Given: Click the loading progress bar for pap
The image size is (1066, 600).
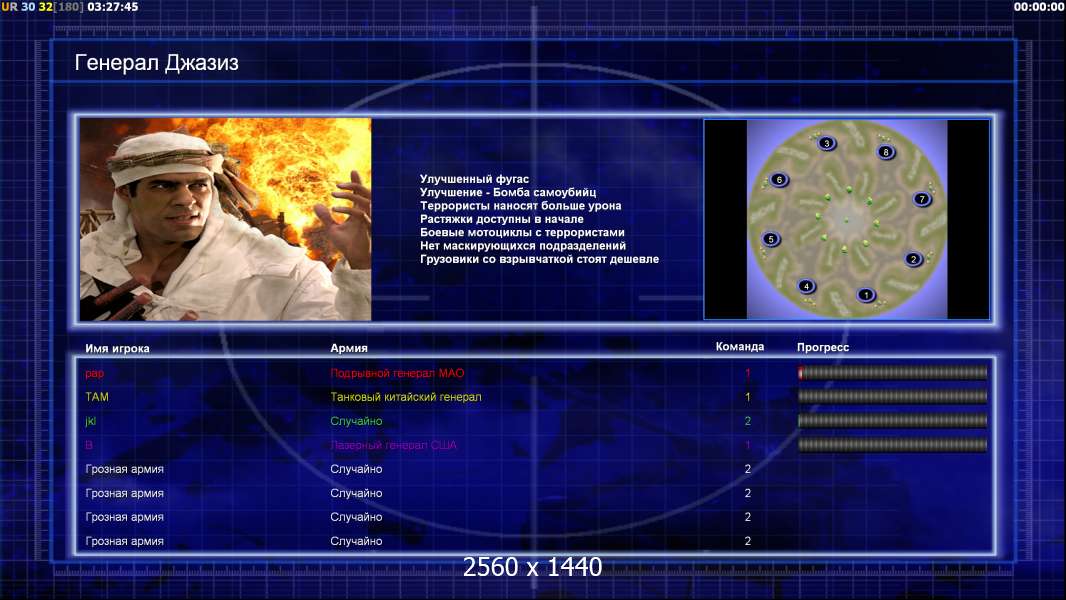Looking at the screenshot, I should point(892,372).
